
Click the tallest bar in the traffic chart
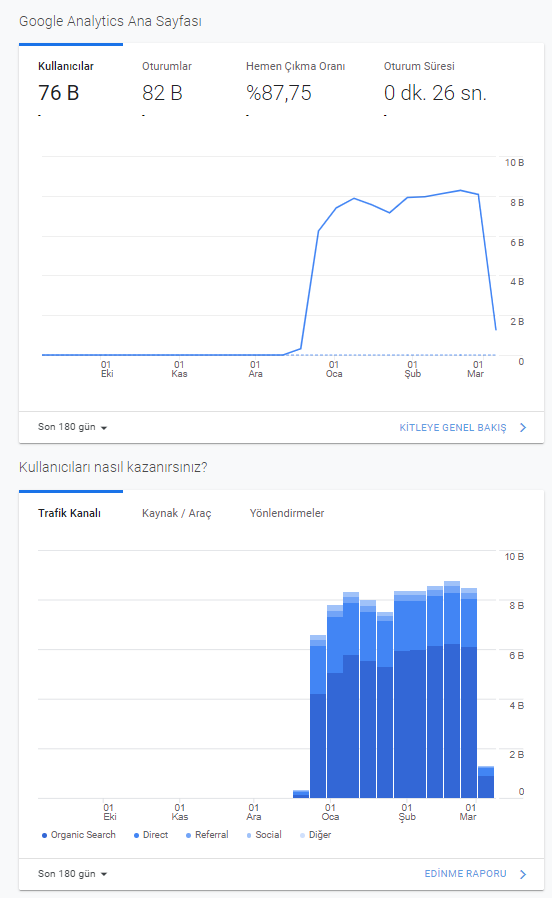[x=452, y=690]
